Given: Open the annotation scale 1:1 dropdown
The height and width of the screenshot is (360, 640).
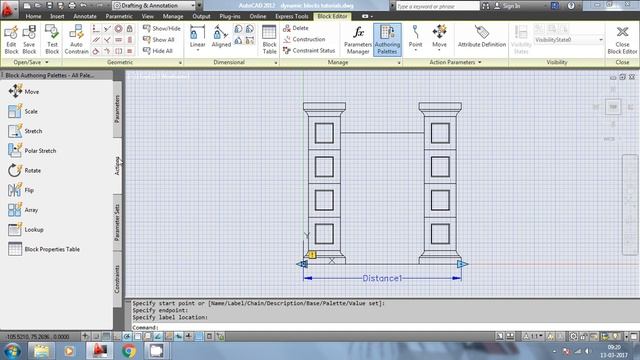Looking at the screenshot, I should 533,336.
